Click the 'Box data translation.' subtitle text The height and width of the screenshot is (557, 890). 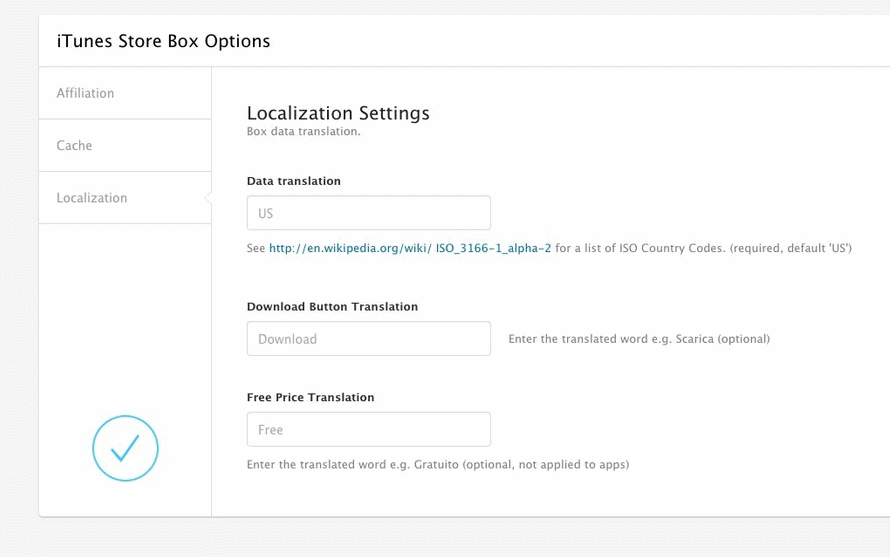point(304,131)
